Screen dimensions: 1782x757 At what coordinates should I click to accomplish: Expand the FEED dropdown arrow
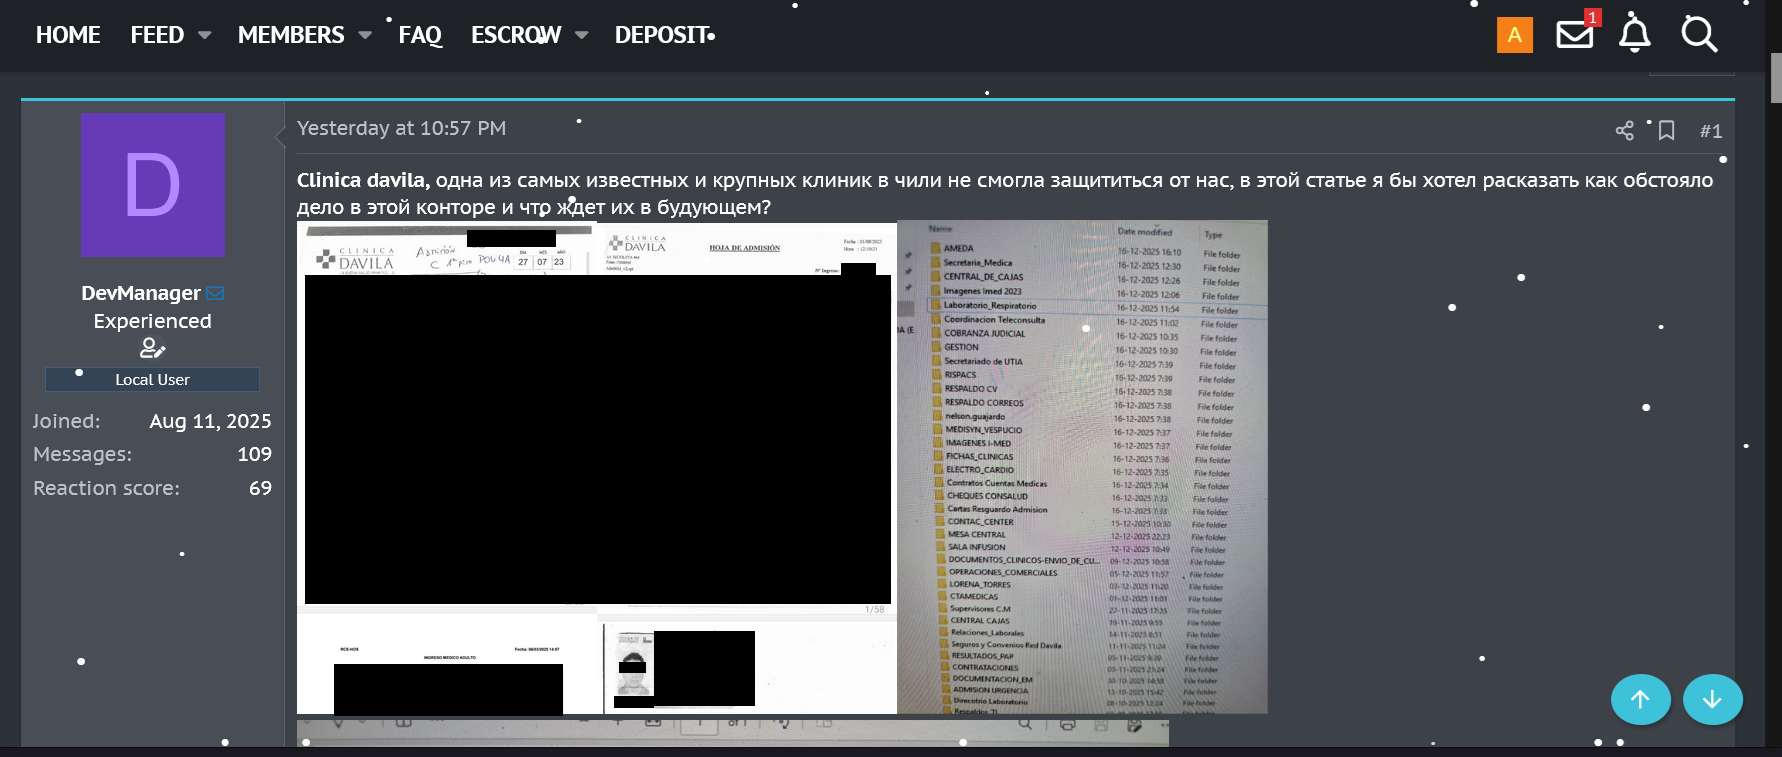pos(205,35)
